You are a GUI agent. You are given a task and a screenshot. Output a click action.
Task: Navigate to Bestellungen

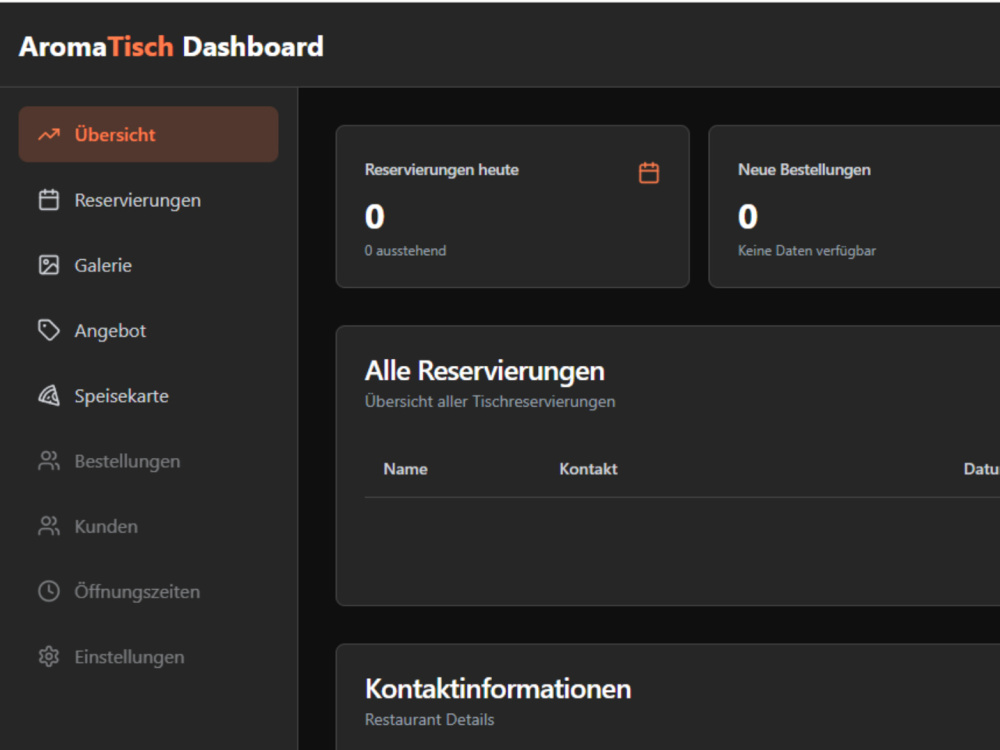[x=148, y=460]
